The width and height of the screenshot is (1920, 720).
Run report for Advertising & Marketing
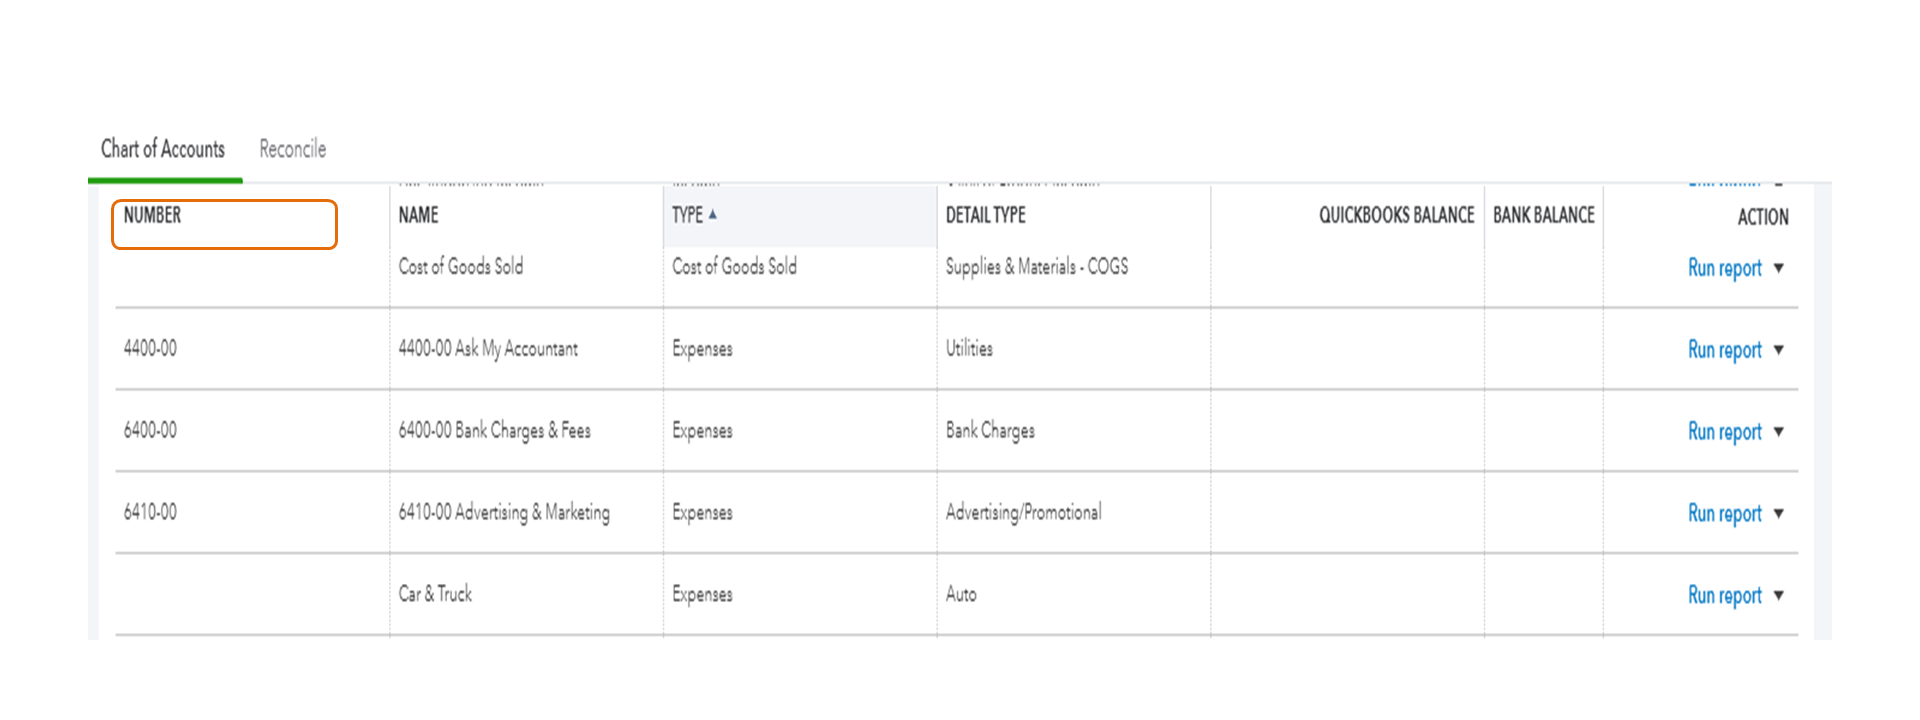point(1724,514)
